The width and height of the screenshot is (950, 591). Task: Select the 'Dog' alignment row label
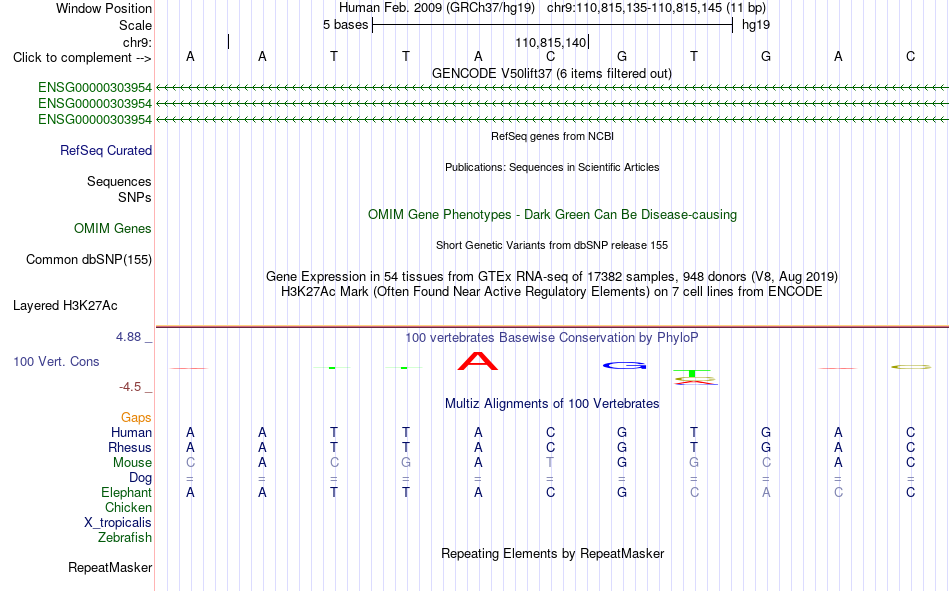coord(140,478)
